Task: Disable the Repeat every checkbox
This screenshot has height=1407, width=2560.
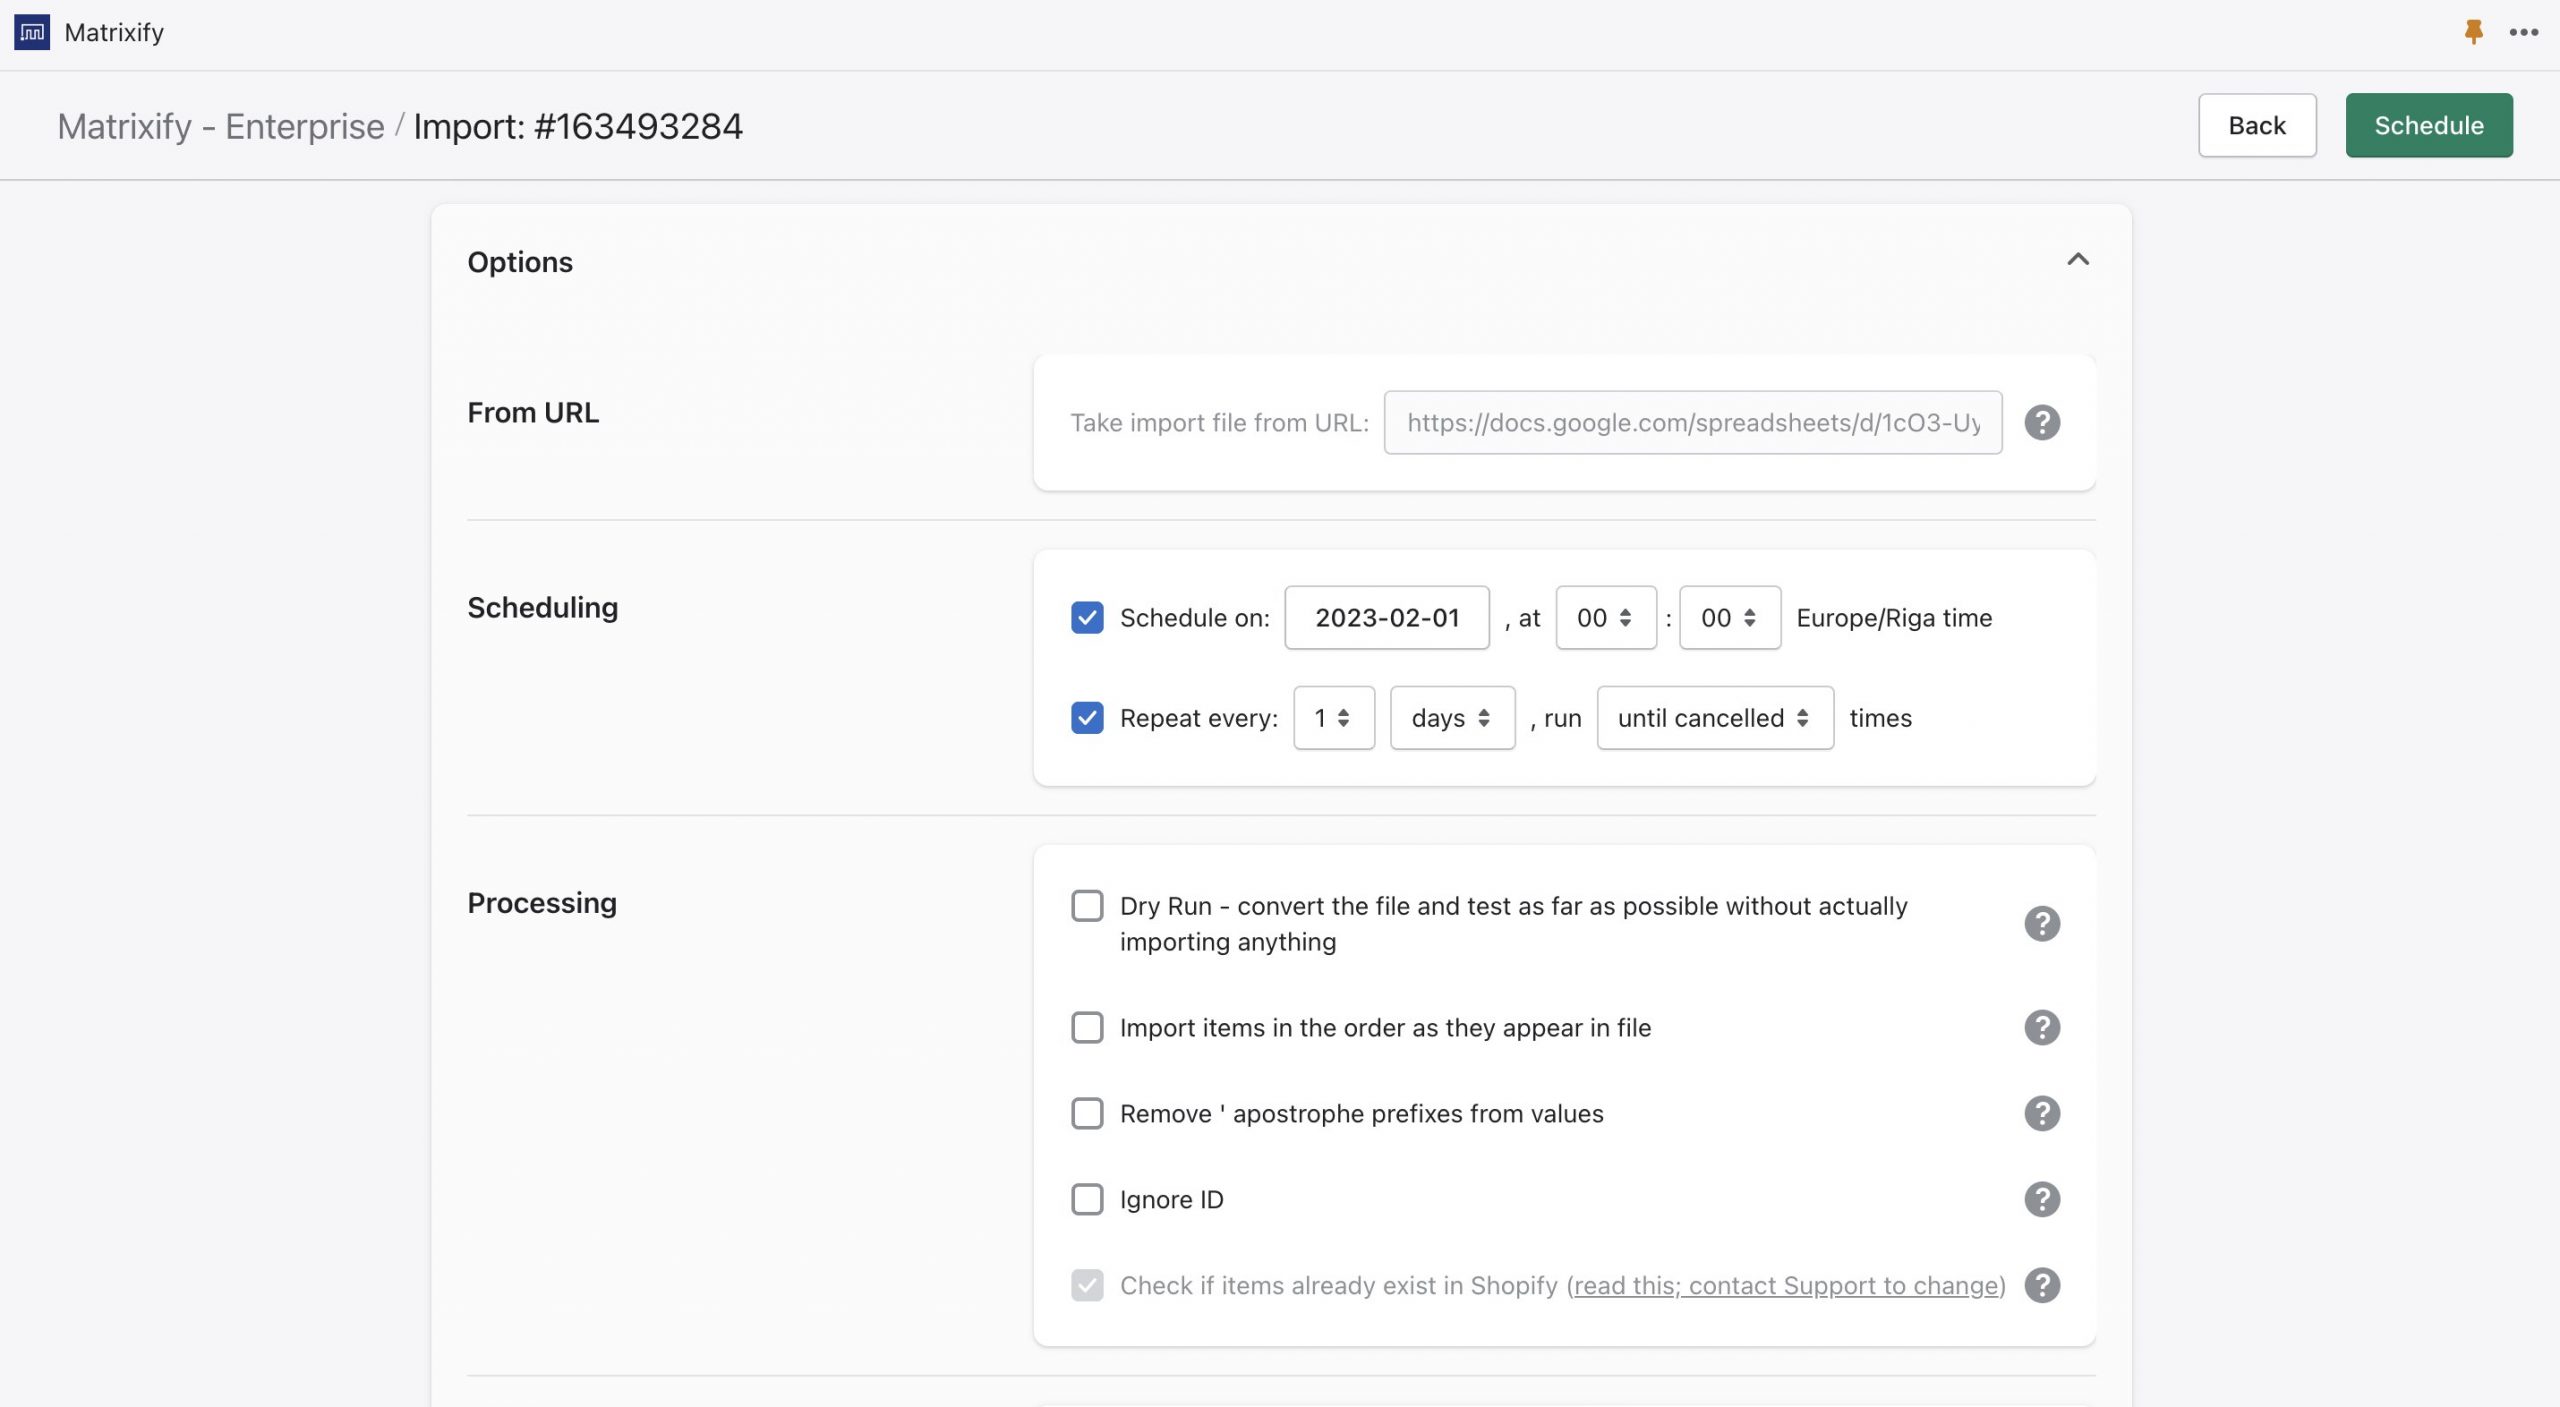Action: pyautogui.click(x=1087, y=718)
